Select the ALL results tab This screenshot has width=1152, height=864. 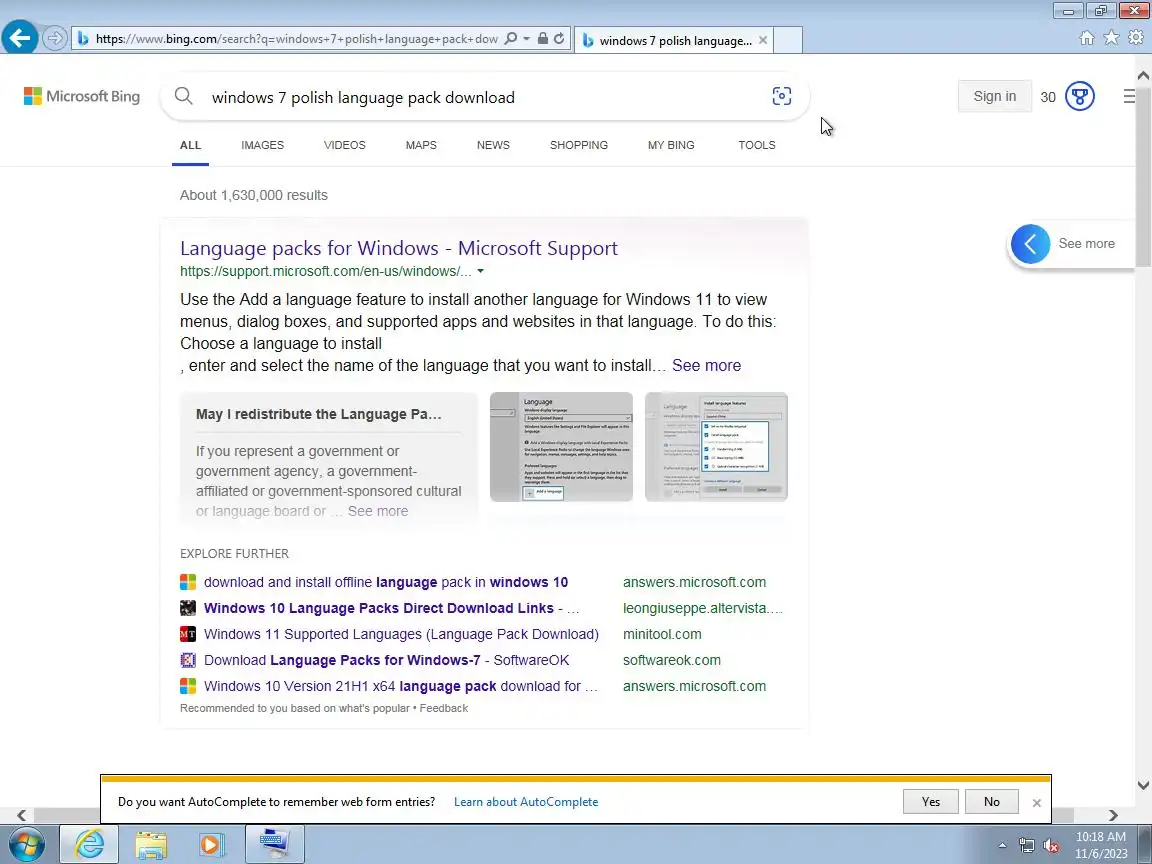pos(190,145)
